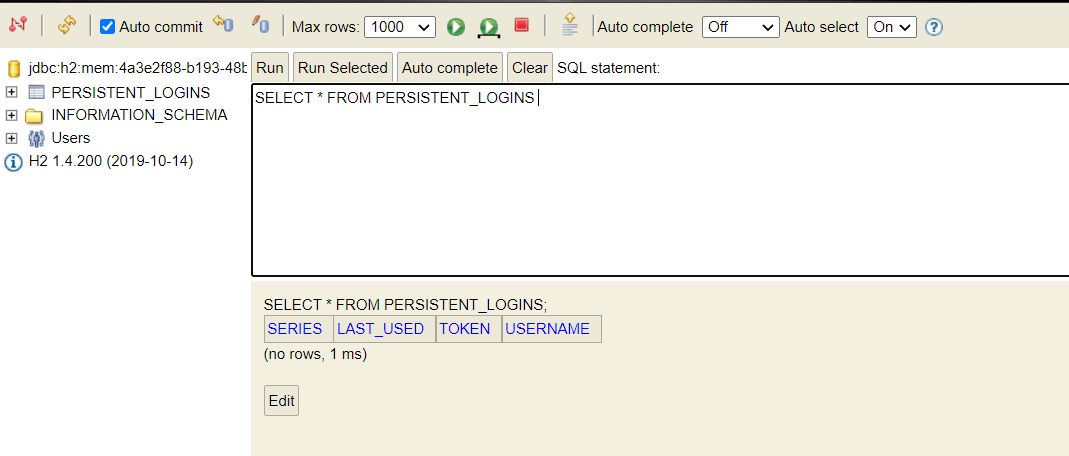Image resolution: width=1069 pixels, height=456 pixels.
Task: Select PERSISTENT_LOGINS in the tree
Action: 131,92
